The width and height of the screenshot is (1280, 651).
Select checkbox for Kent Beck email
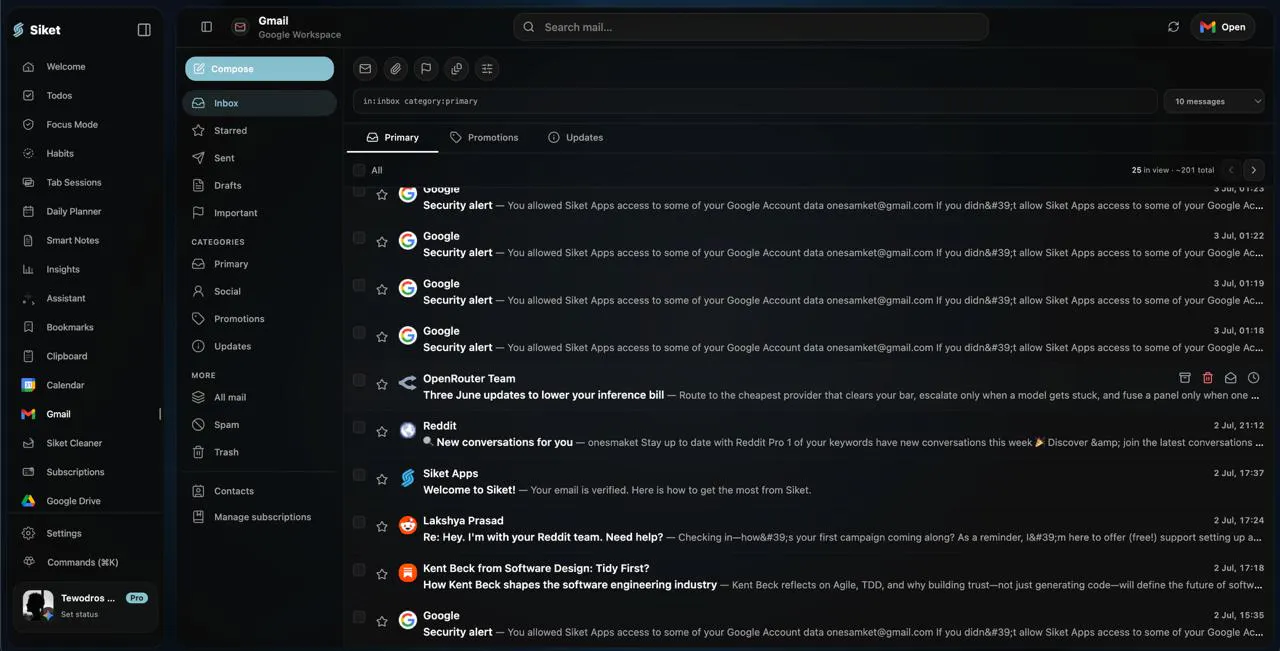[x=359, y=570]
